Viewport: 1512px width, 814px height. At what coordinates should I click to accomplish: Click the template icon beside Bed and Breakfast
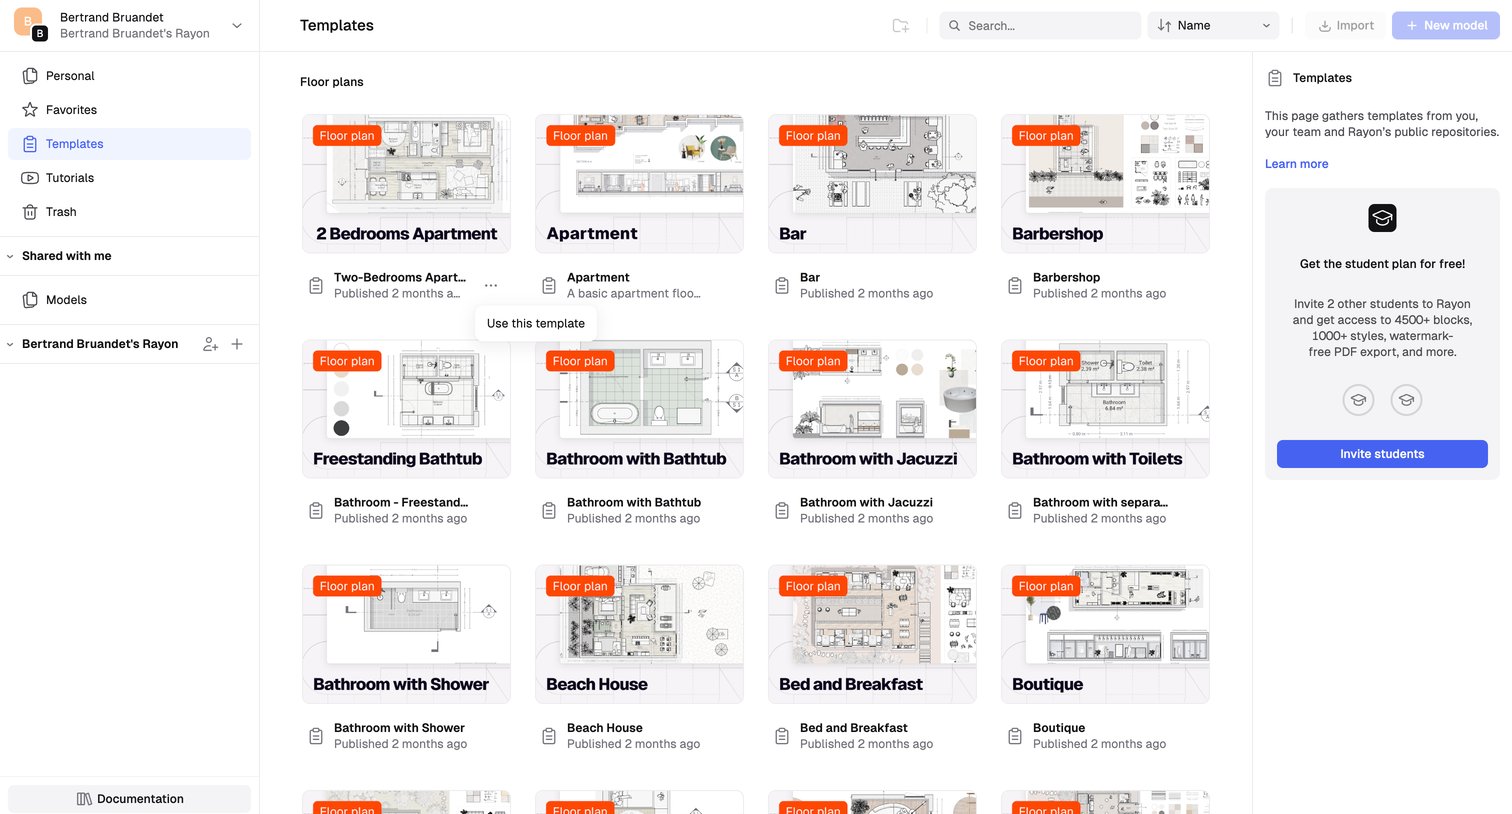[782, 736]
